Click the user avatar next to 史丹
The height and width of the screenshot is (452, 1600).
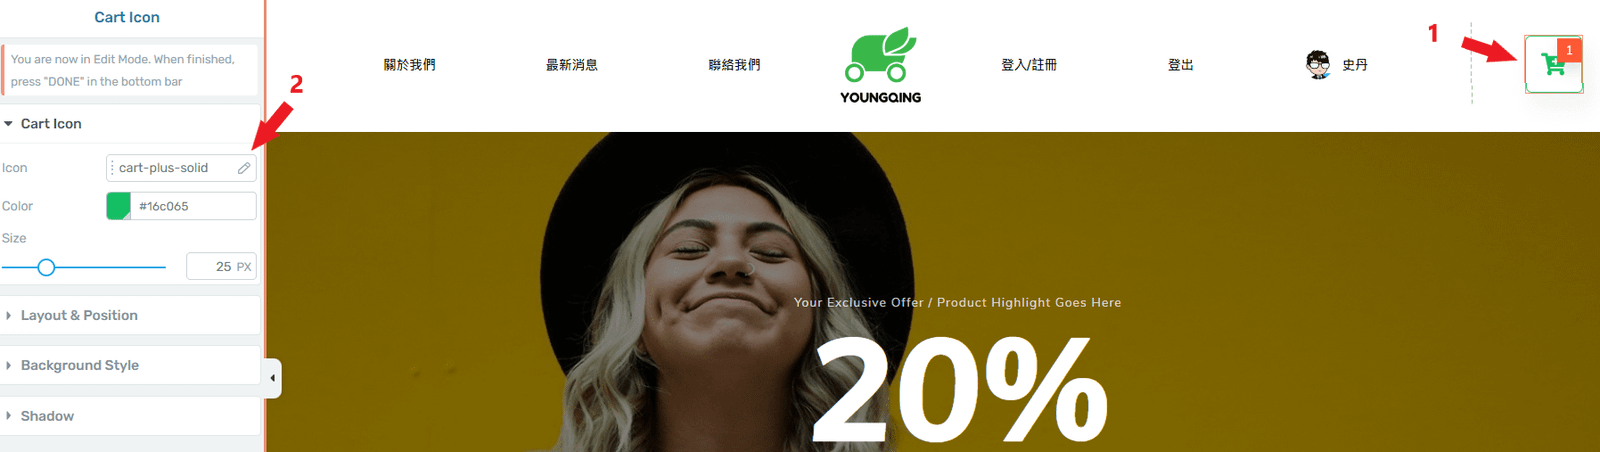click(1318, 65)
